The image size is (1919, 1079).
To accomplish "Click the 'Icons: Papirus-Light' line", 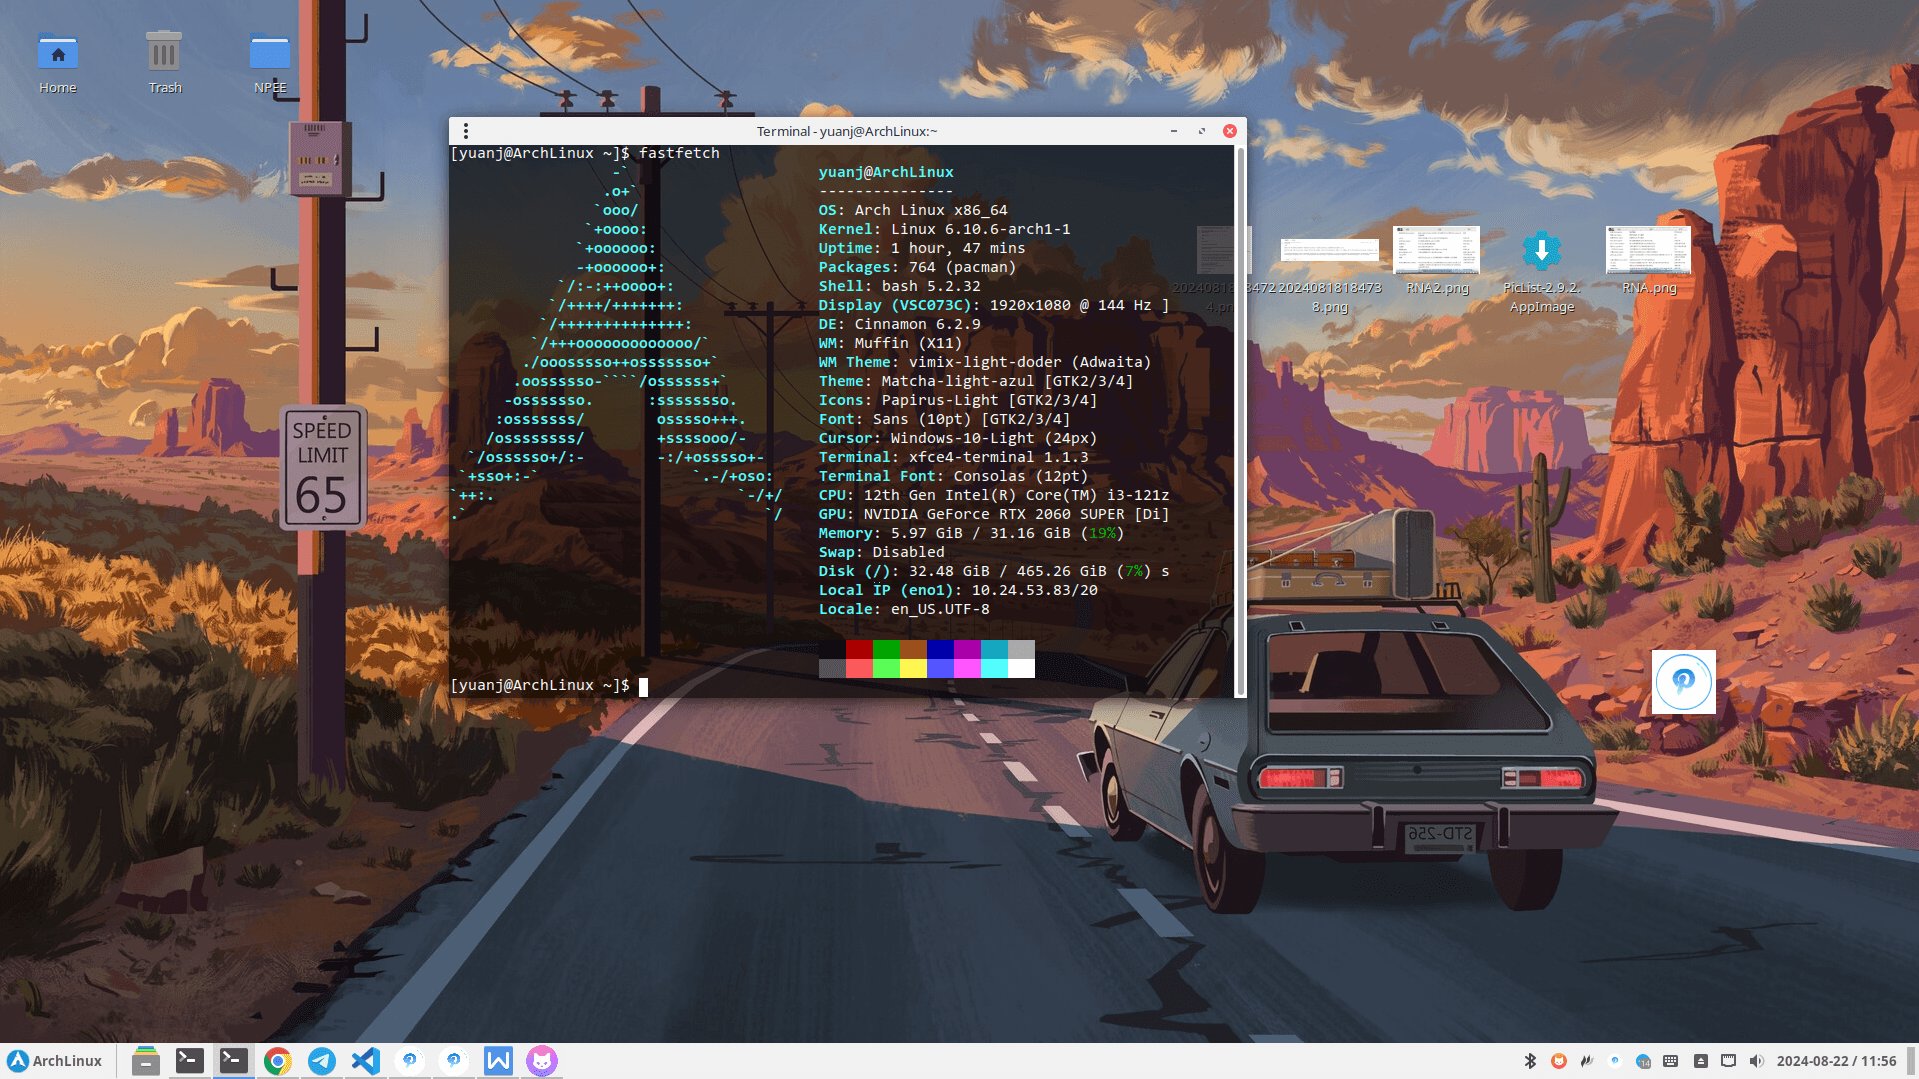I will [x=957, y=400].
